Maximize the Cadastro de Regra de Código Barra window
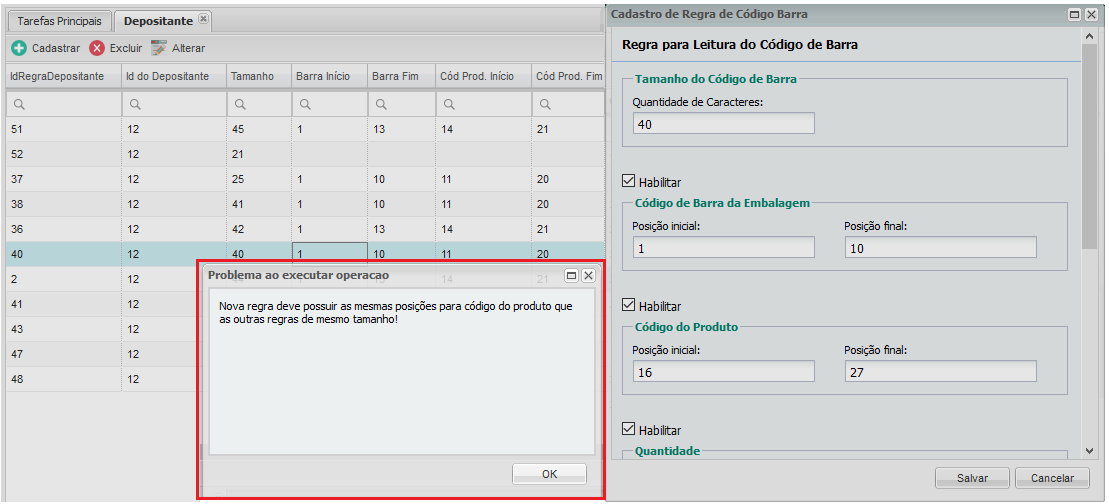This screenshot has height=504, width=1109. [x=1075, y=14]
